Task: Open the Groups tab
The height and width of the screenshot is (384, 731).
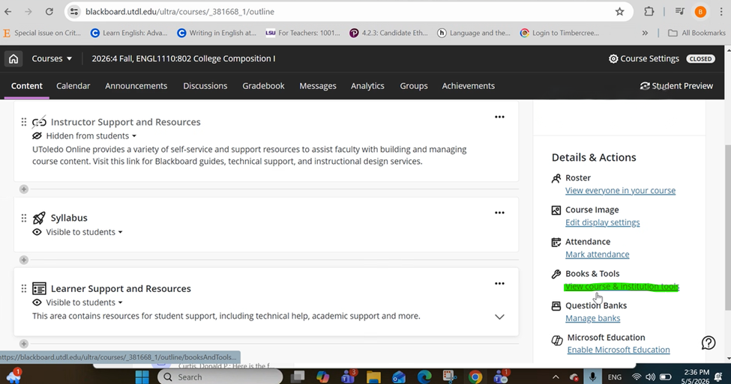Action: pos(414,86)
